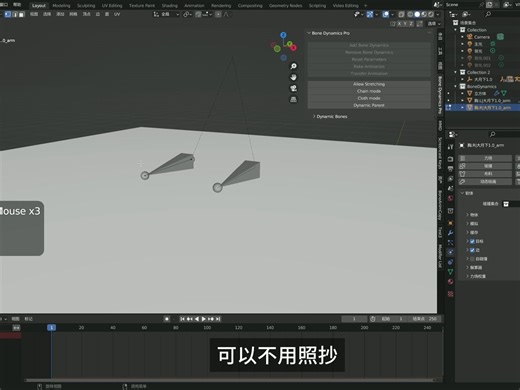Viewport: 520px width, 390px height.
Task: Click the timeline horizontal scrollbar
Action: 230,380
